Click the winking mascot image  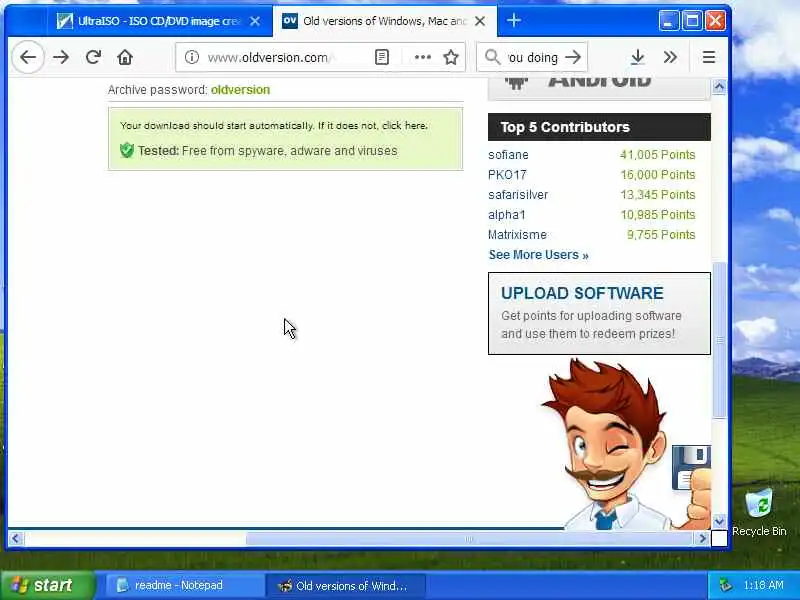point(625,445)
